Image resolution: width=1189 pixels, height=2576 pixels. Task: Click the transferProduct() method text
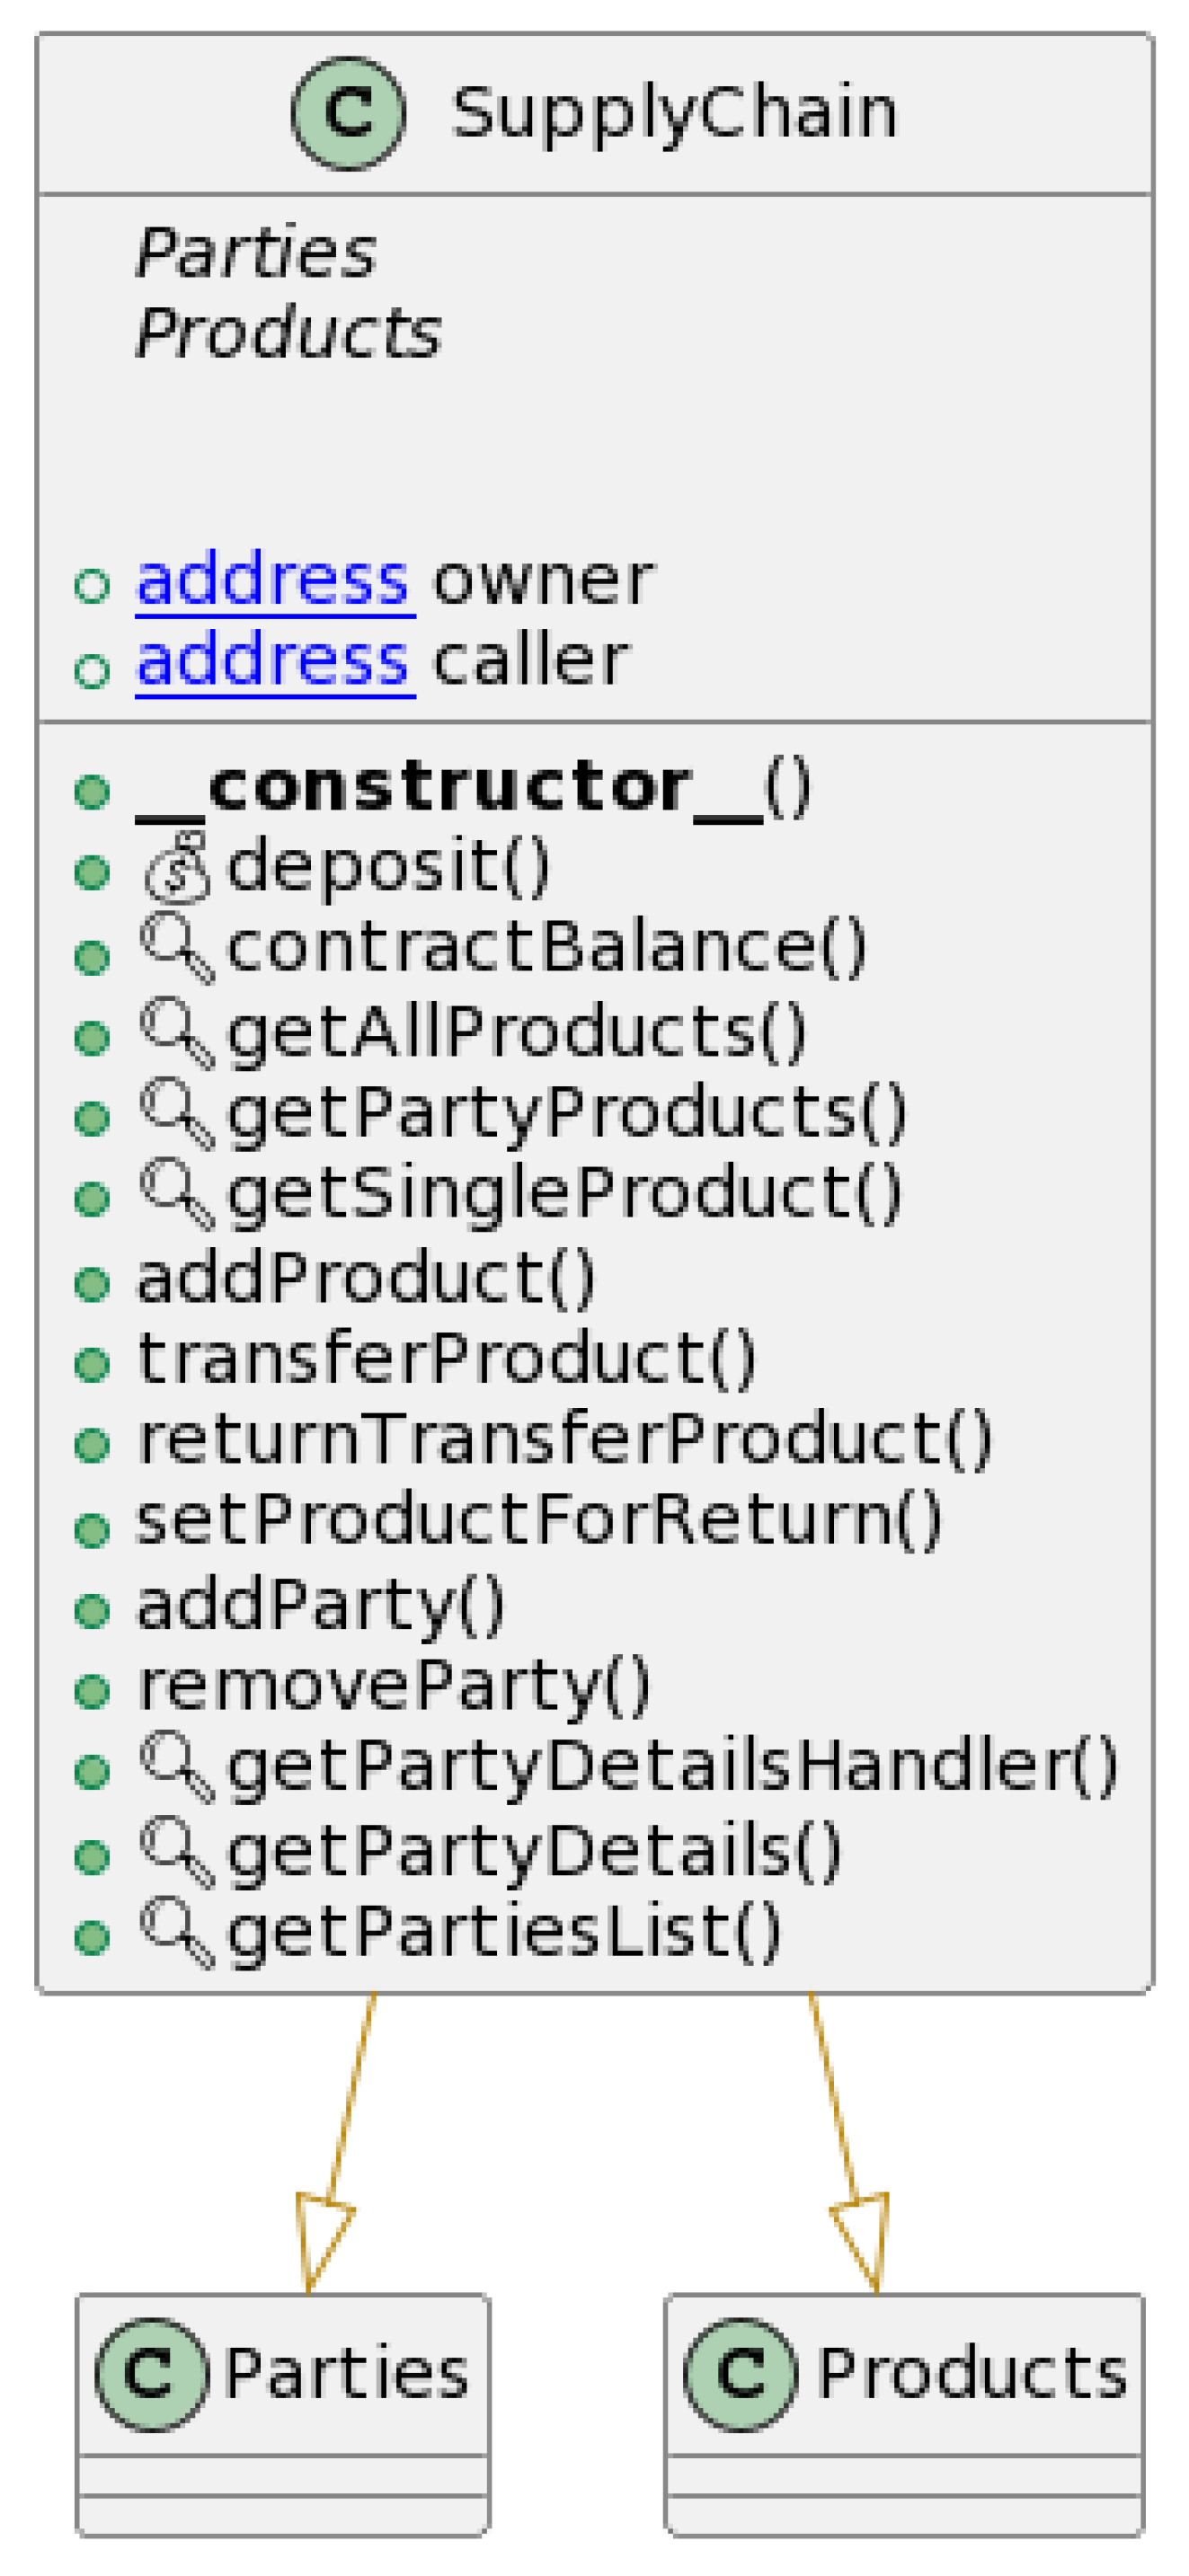coord(446,1359)
